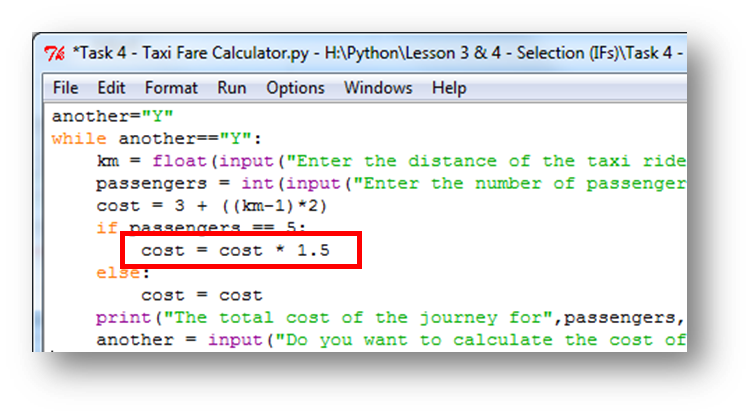The image size is (752, 417).
Task: Open the Options menu
Action: point(295,88)
